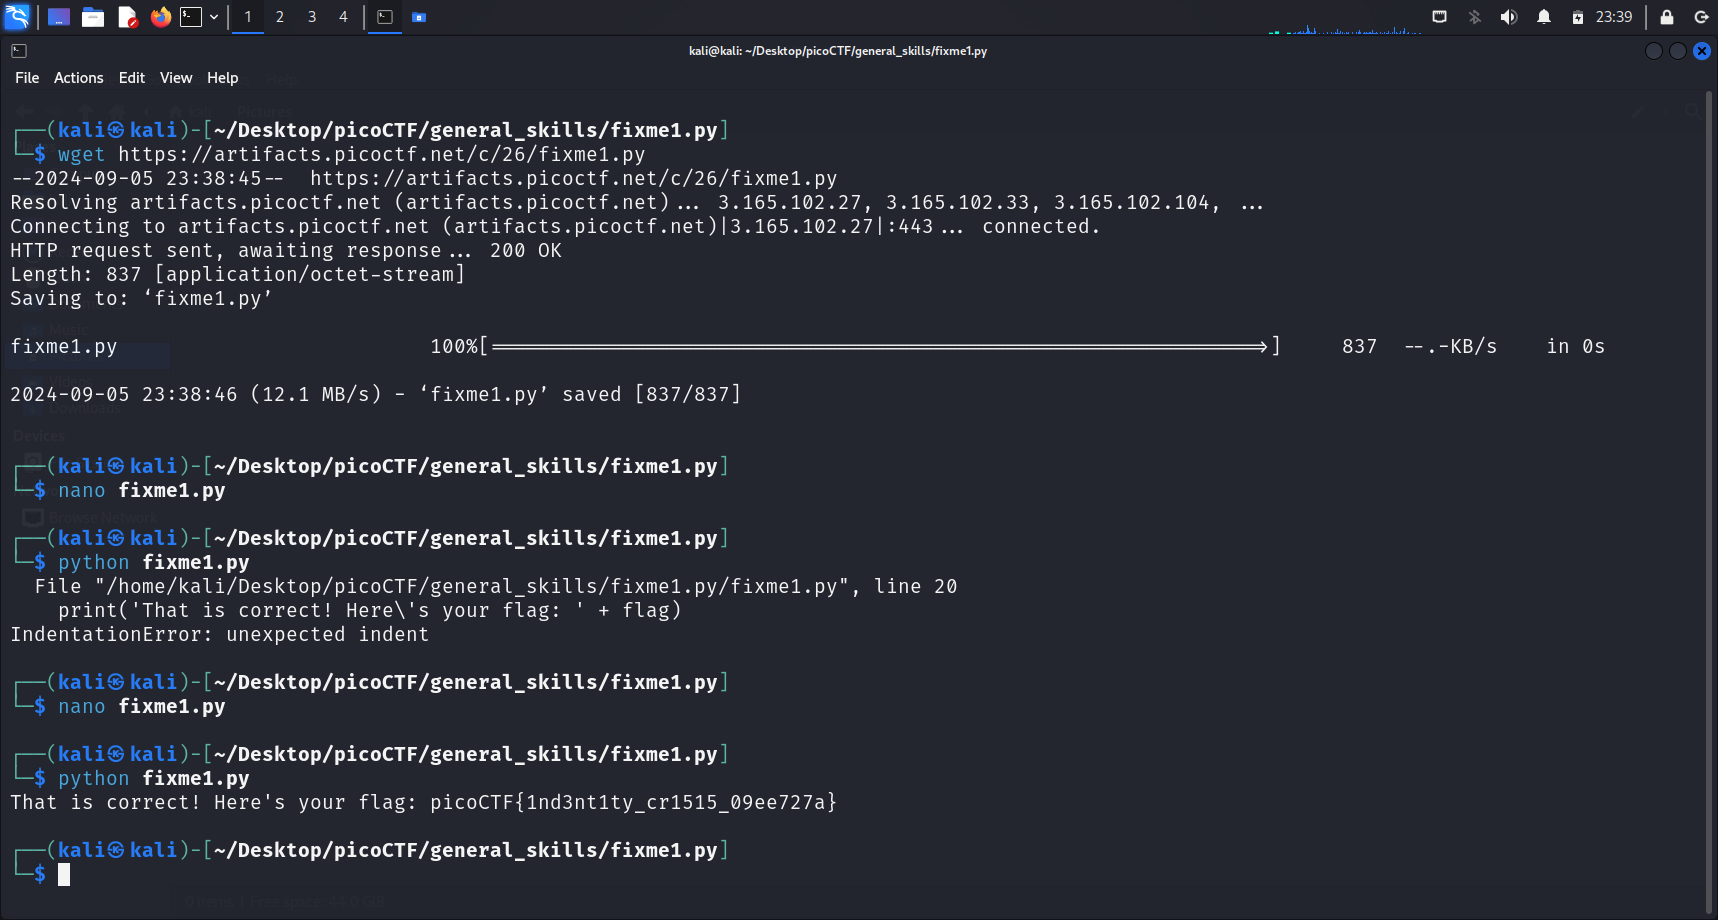Open the Kali applications menu
This screenshot has height=920, width=1718.
[x=17, y=17]
